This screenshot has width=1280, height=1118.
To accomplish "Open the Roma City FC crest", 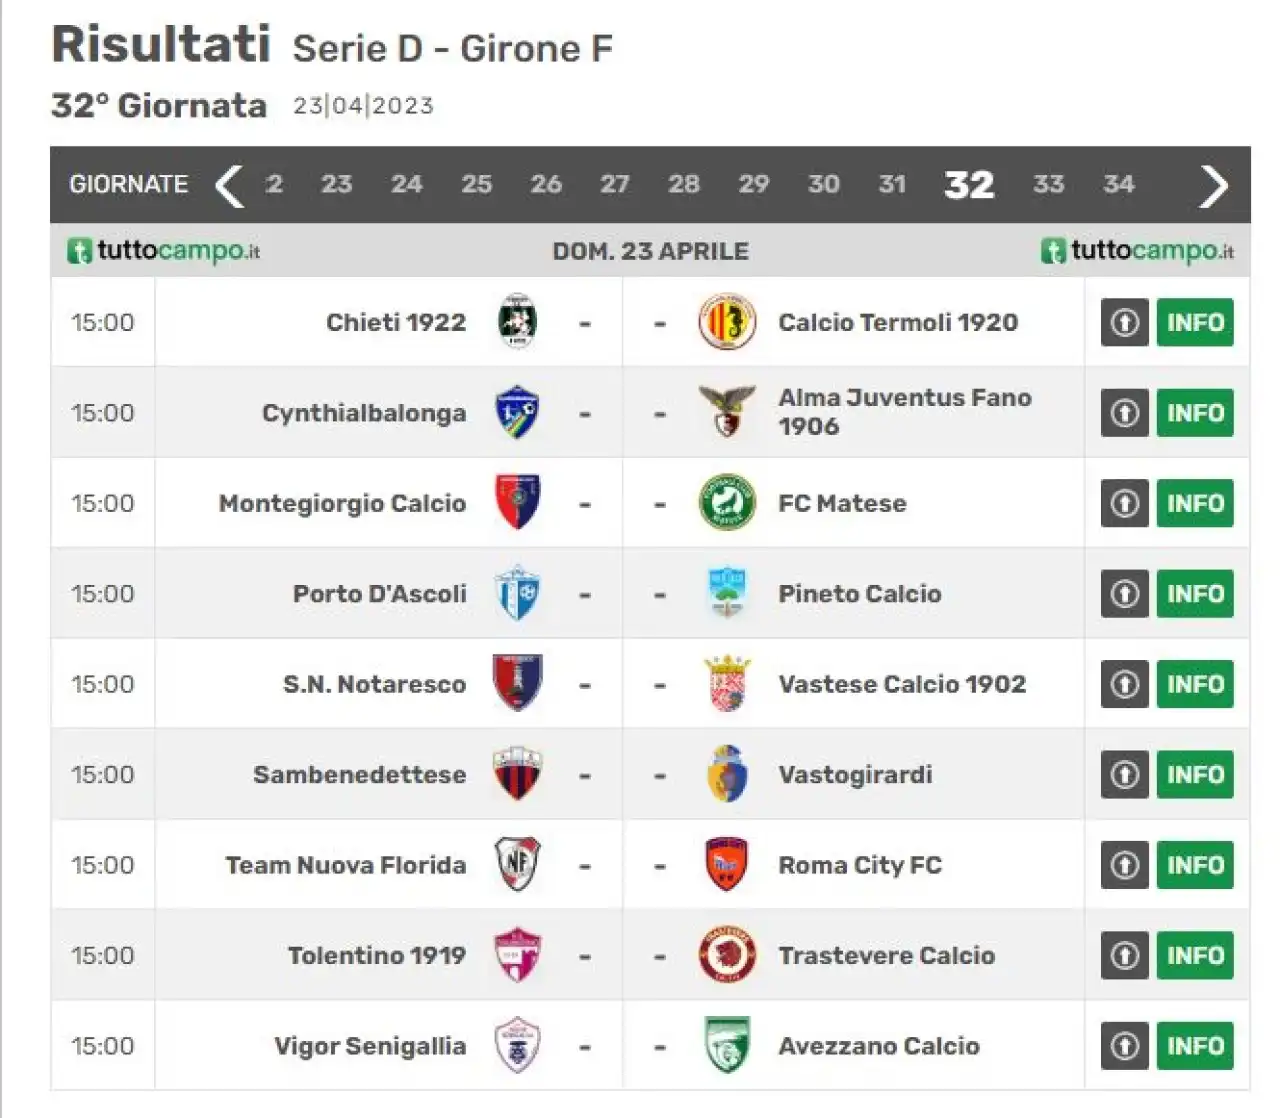I will tap(727, 864).
